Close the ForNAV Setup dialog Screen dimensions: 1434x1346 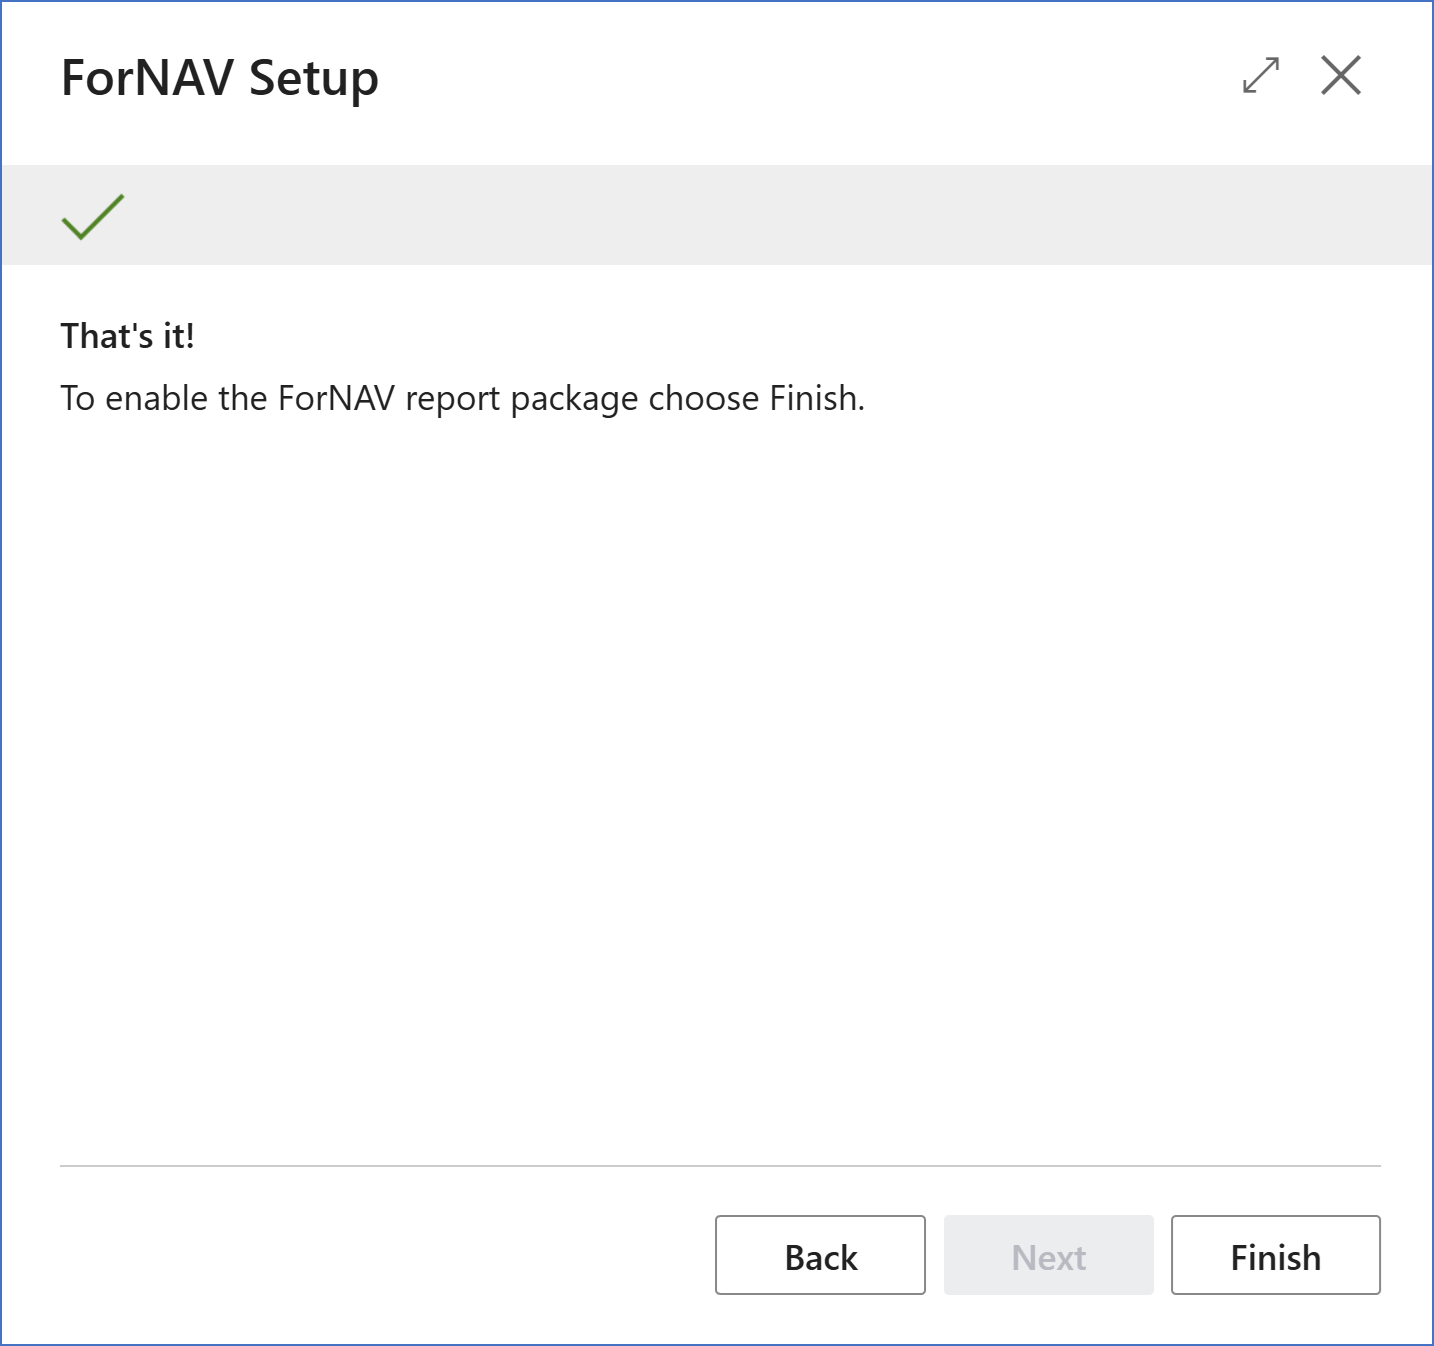[1341, 75]
